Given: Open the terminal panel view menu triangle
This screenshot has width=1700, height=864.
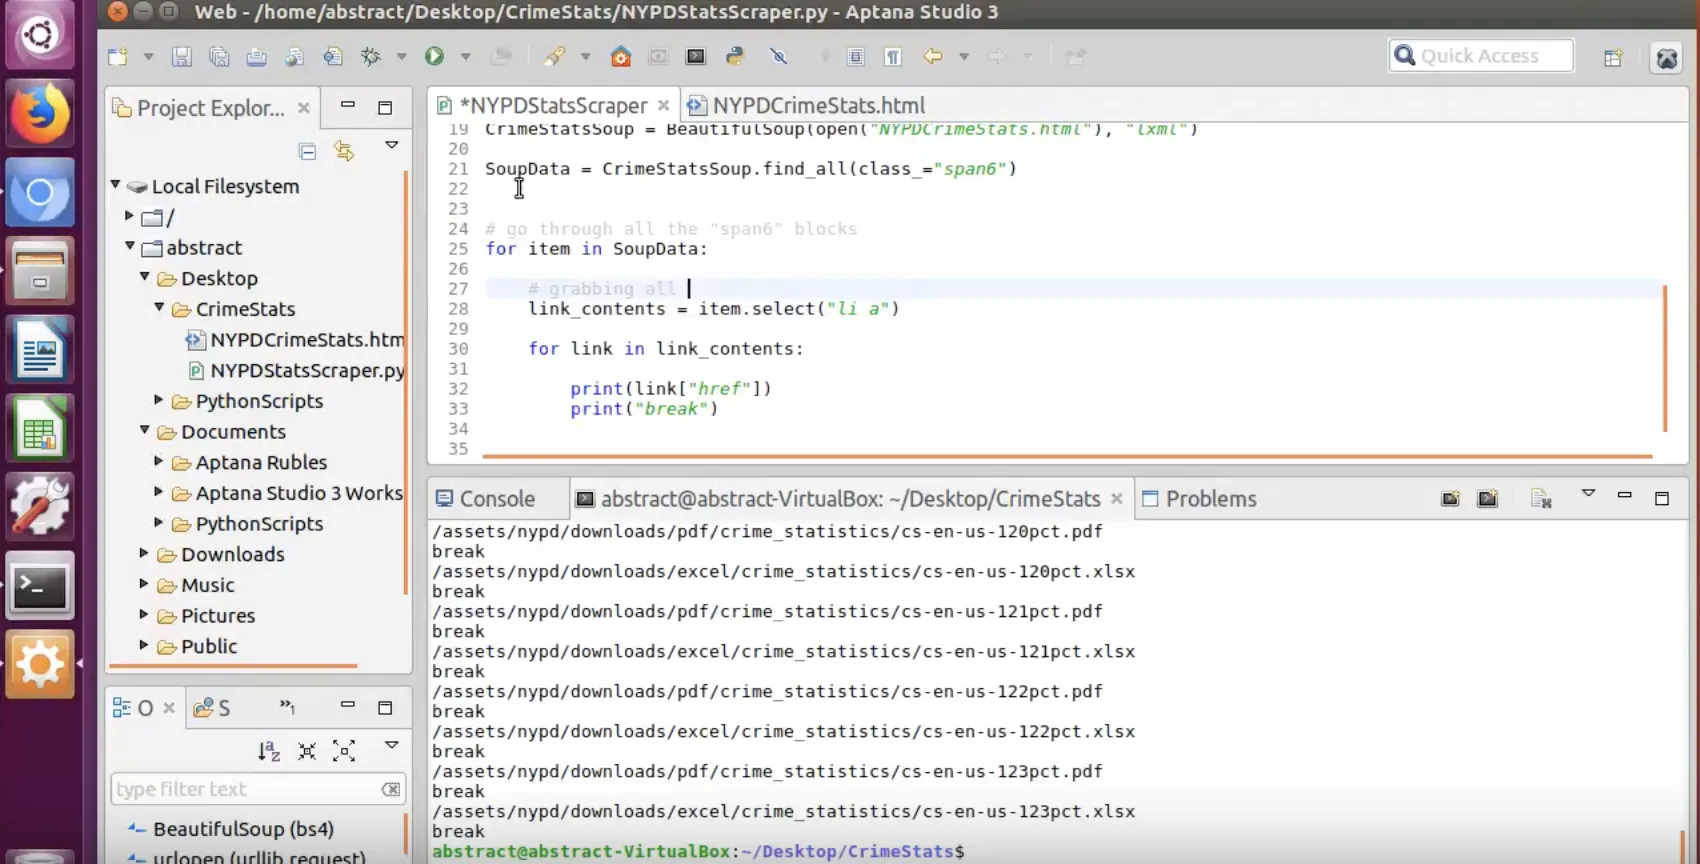Looking at the screenshot, I should click(1588, 494).
